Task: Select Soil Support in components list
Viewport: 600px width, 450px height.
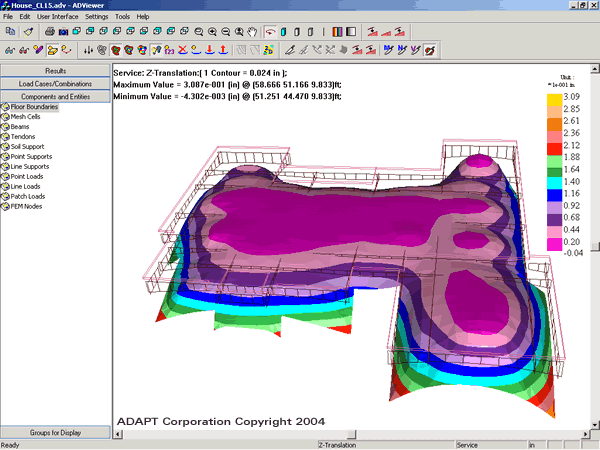Action: 27,147
